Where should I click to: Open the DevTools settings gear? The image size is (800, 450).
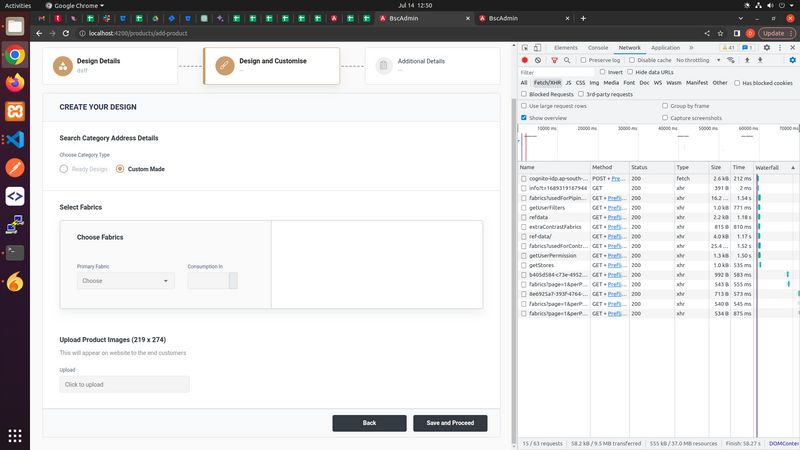tap(766, 47)
